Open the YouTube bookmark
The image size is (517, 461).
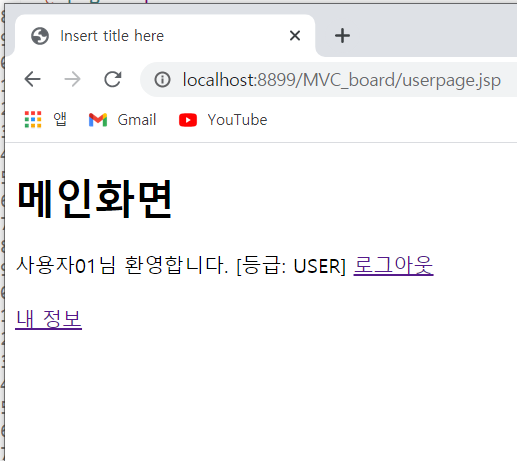pos(223,120)
